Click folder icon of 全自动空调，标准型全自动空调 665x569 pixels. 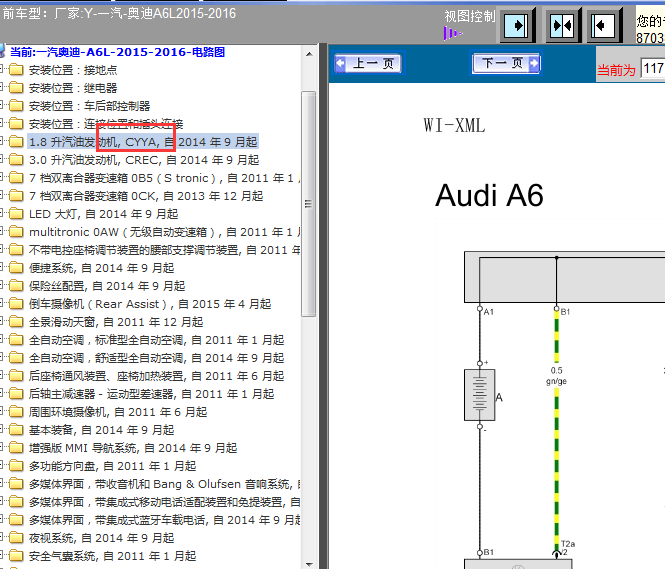[16, 340]
